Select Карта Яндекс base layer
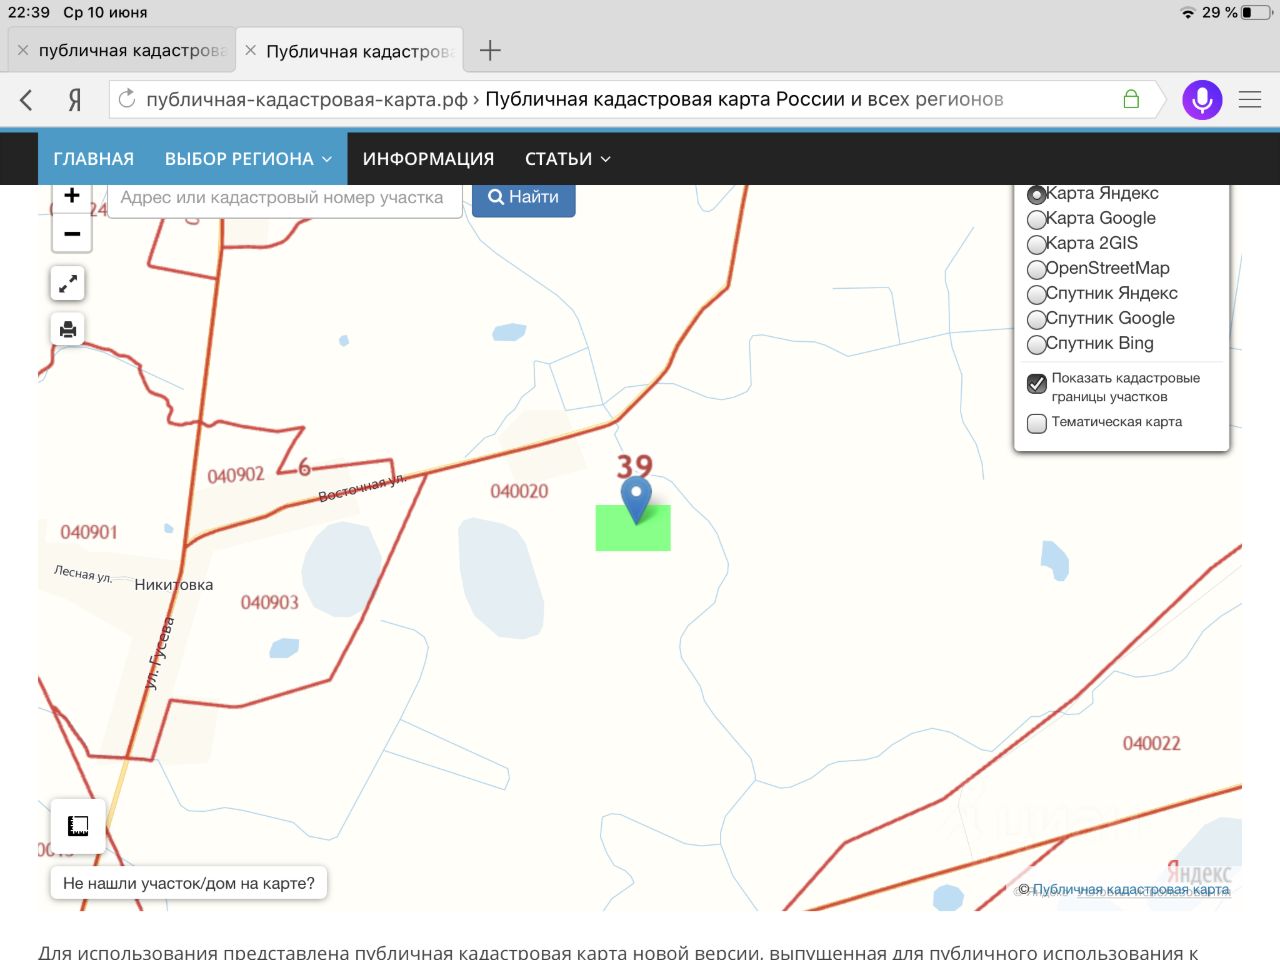 [1037, 194]
